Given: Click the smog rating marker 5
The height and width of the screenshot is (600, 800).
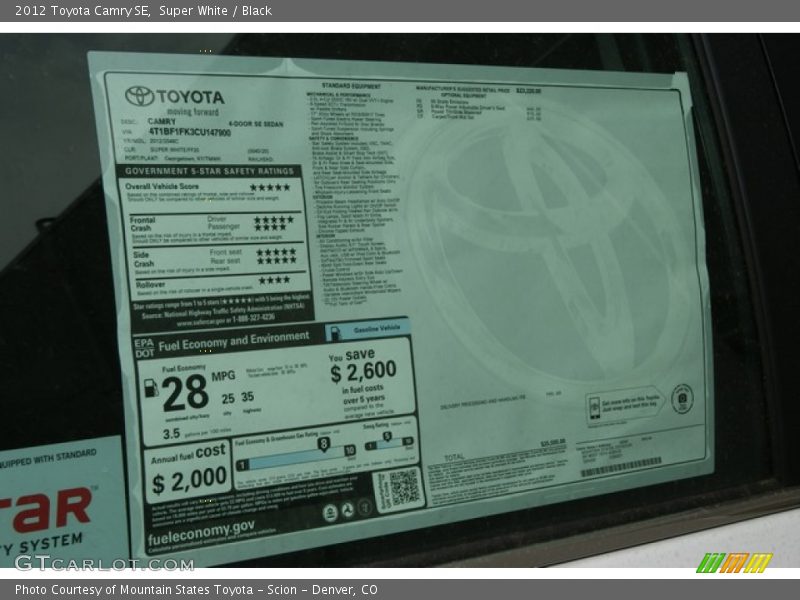Looking at the screenshot, I should pos(387,436).
